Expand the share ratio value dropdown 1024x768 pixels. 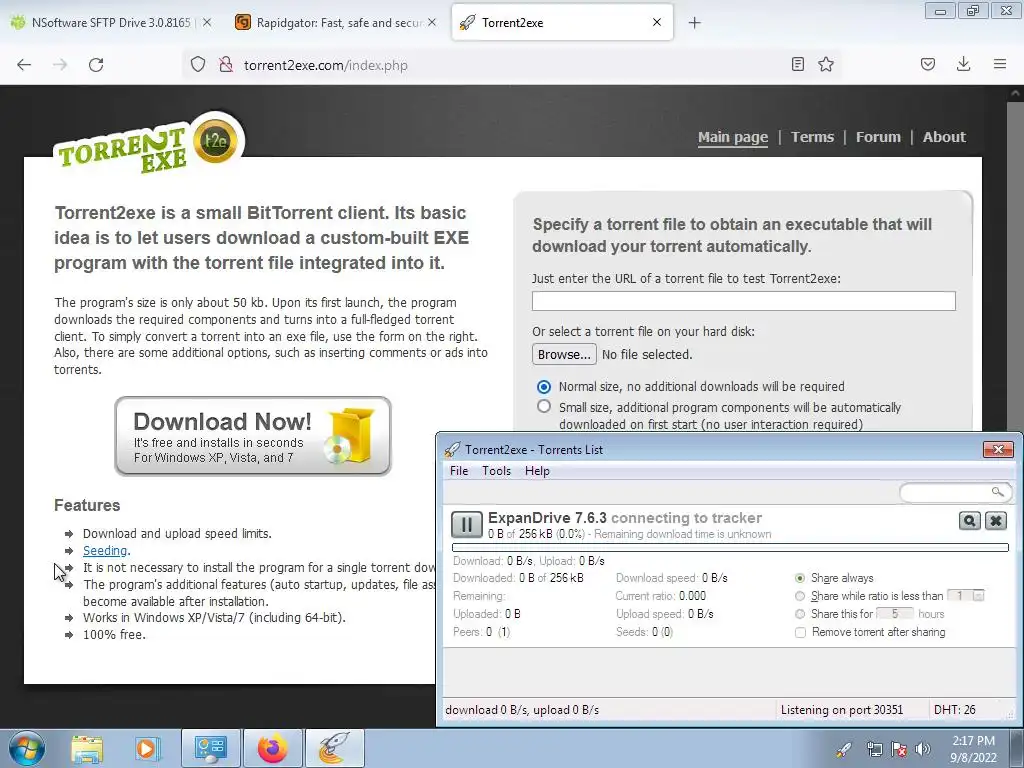pyautogui.click(x=978, y=596)
